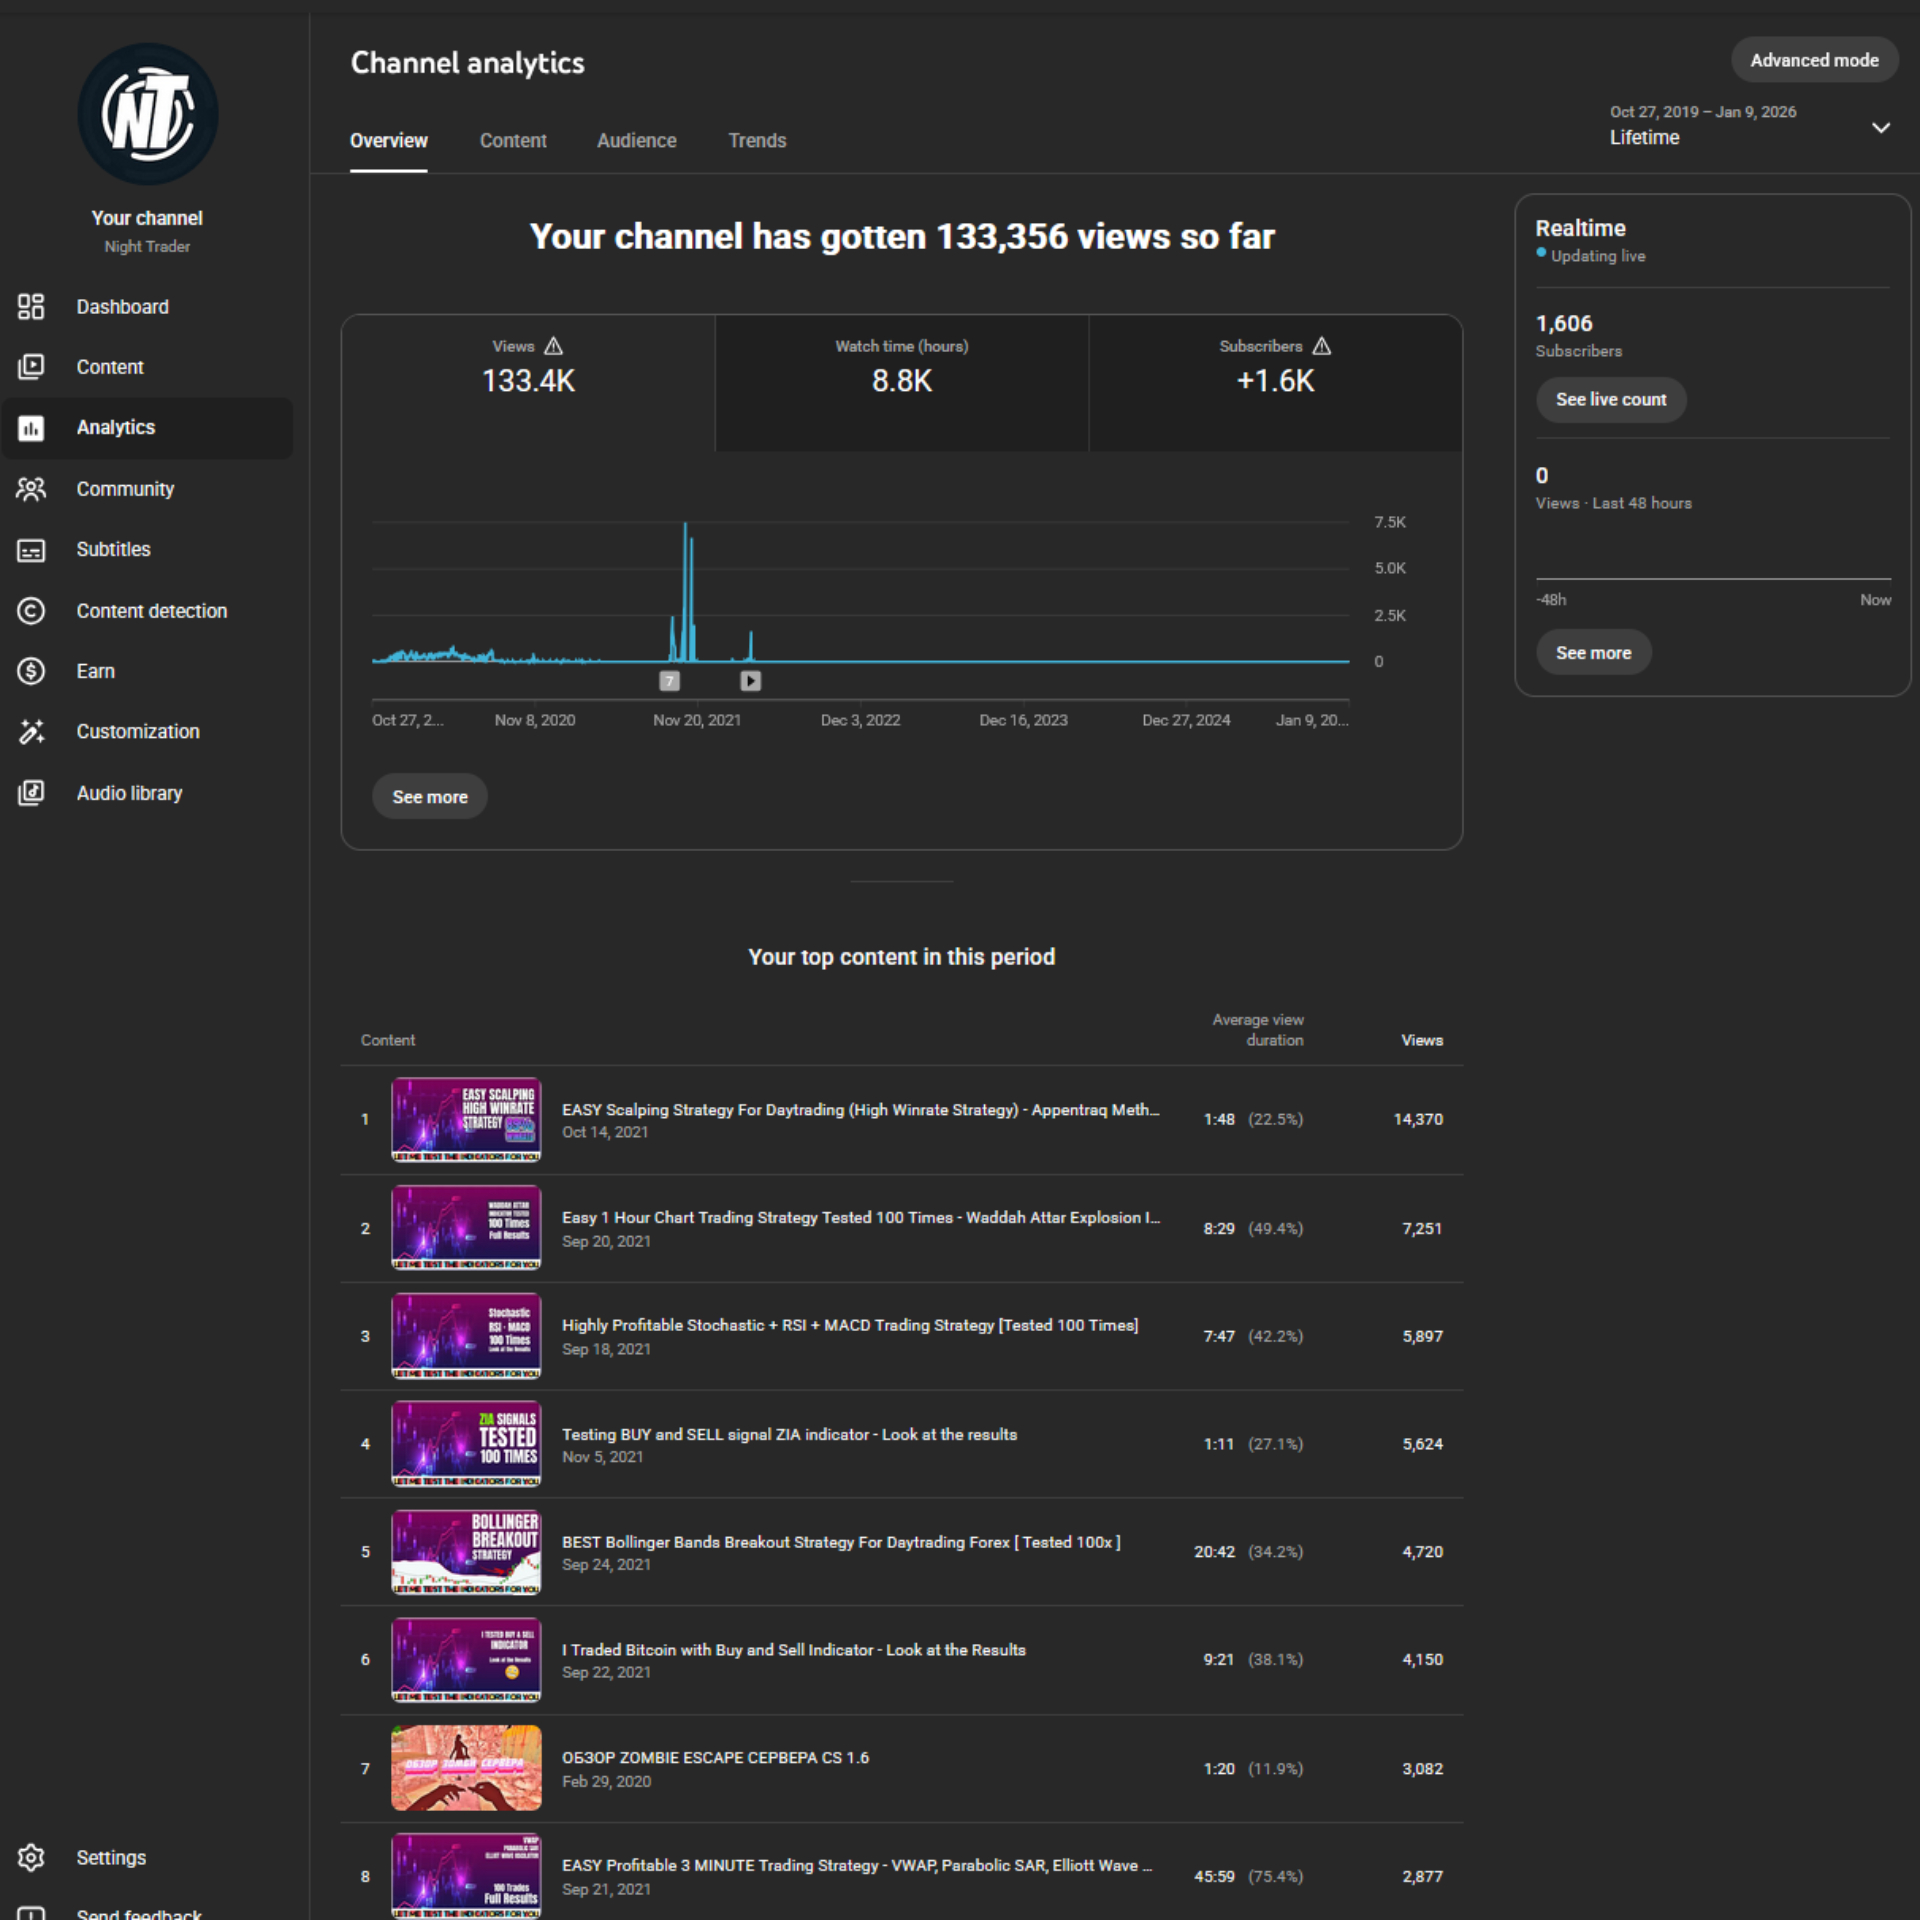Open Dashboard from sidebar icon
This screenshot has height=1920, width=1920.
(x=31, y=307)
